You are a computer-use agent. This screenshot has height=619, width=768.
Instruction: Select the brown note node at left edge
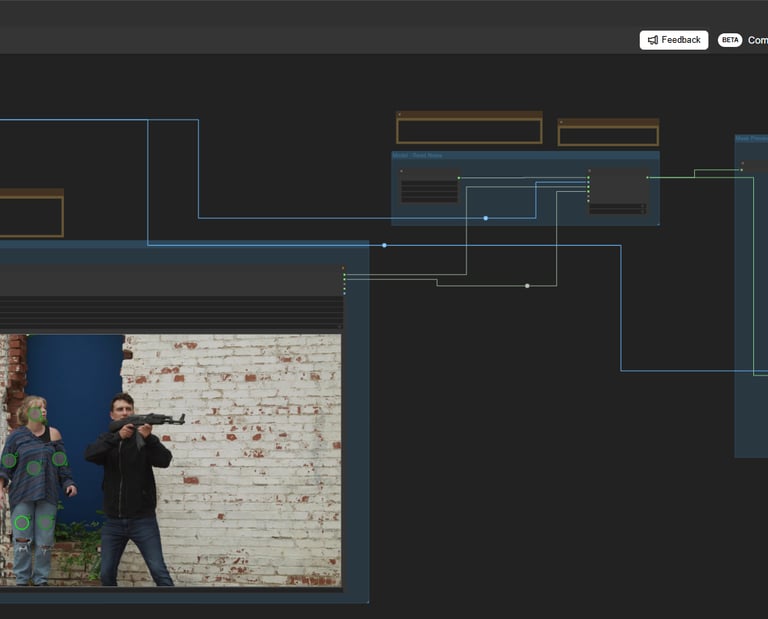pyautogui.click(x=31, y=213)
